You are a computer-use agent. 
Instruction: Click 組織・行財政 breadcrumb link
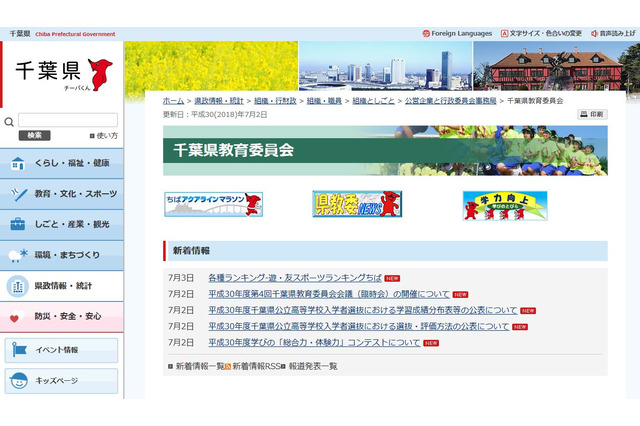[x=275, y=100]
